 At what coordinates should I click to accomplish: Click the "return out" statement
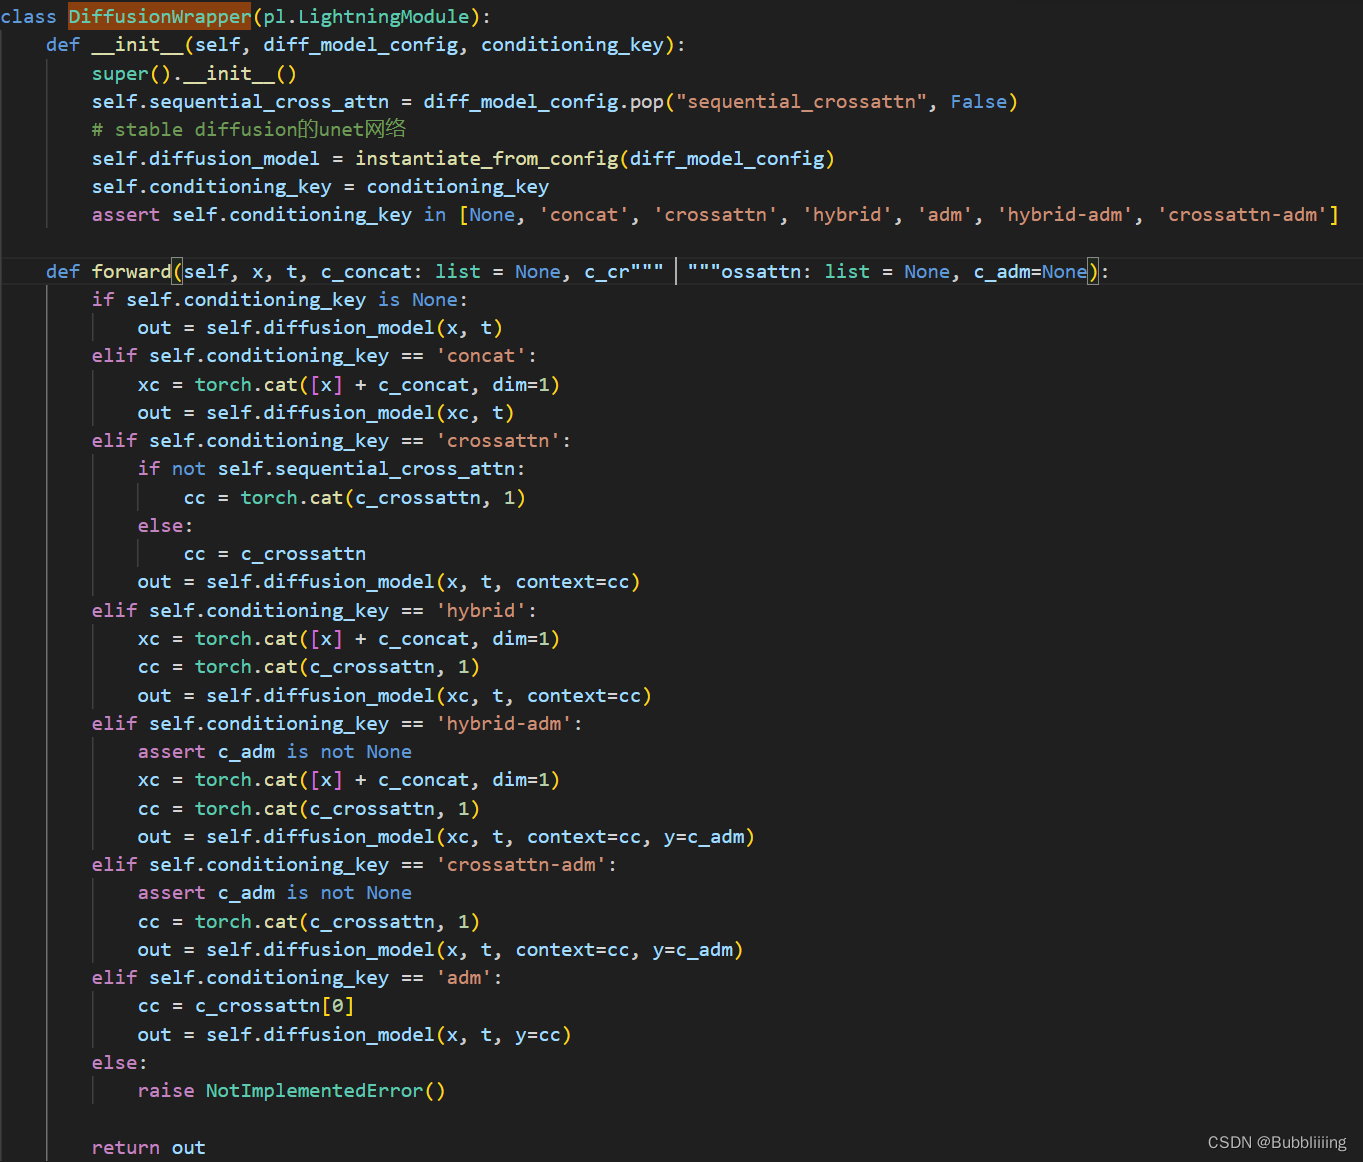pyautogui.click(x=148, y=1148)
